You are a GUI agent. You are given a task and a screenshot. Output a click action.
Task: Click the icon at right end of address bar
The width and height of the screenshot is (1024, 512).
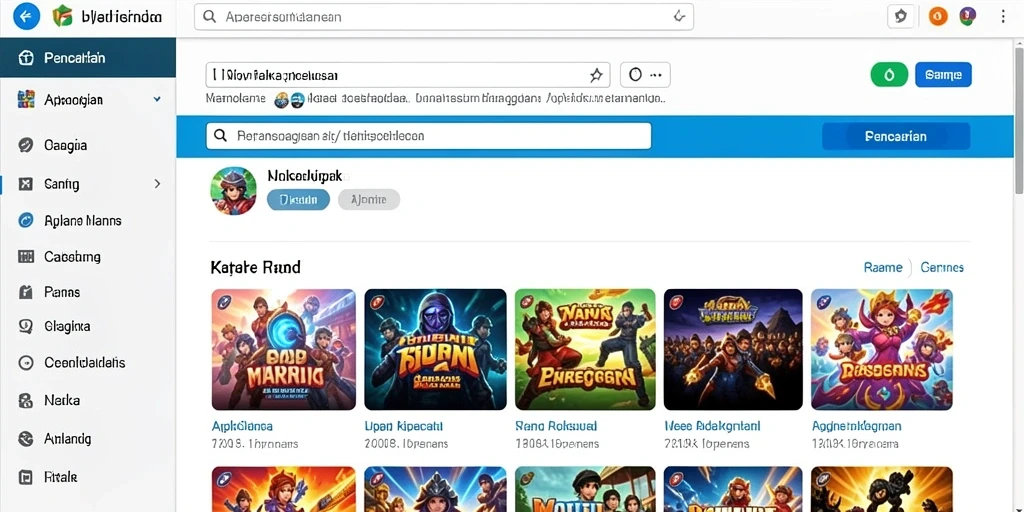(679, 16)
